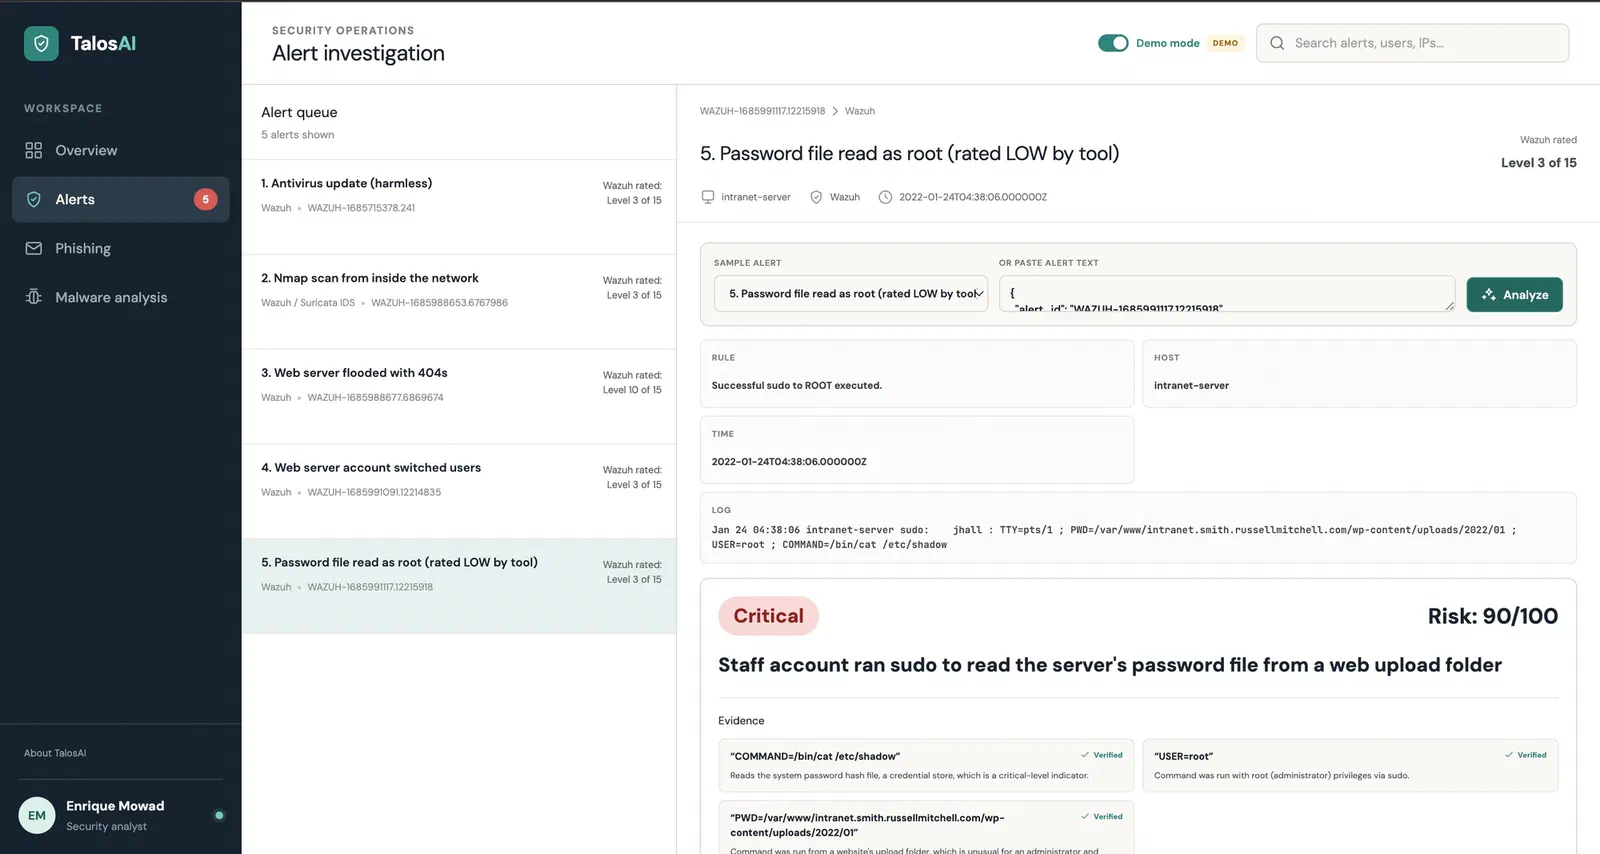
Task: Click the Enrique Mowad user name
Action: click(115, 806)
